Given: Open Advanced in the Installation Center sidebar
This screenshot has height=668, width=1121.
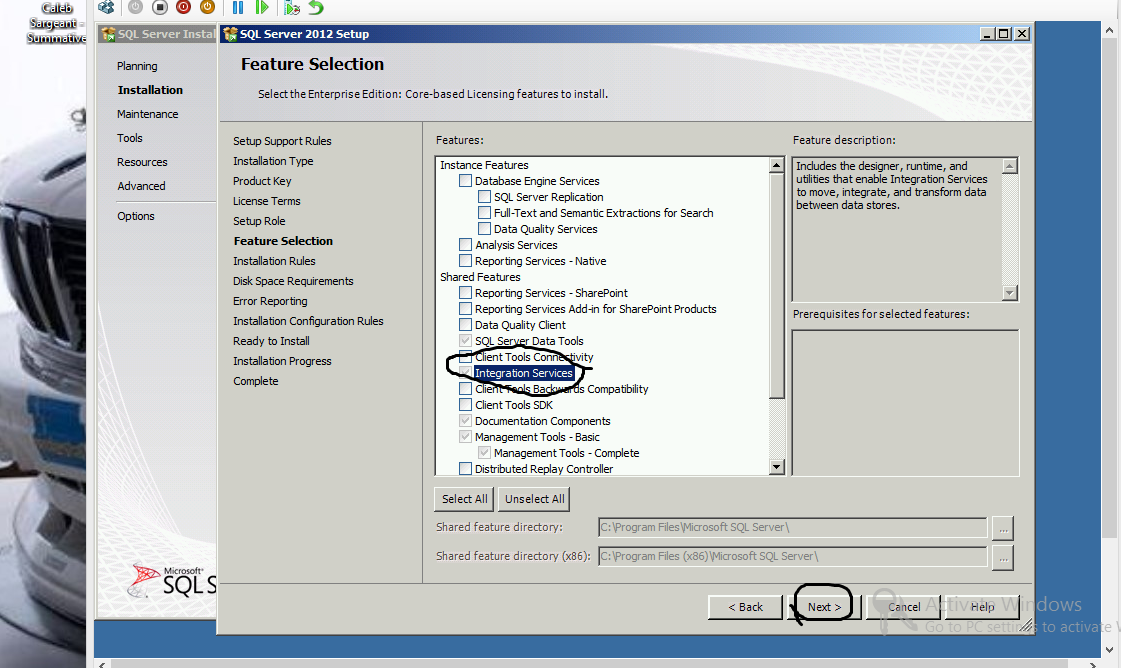Looking at the screenshot, I should click(142, 186).
